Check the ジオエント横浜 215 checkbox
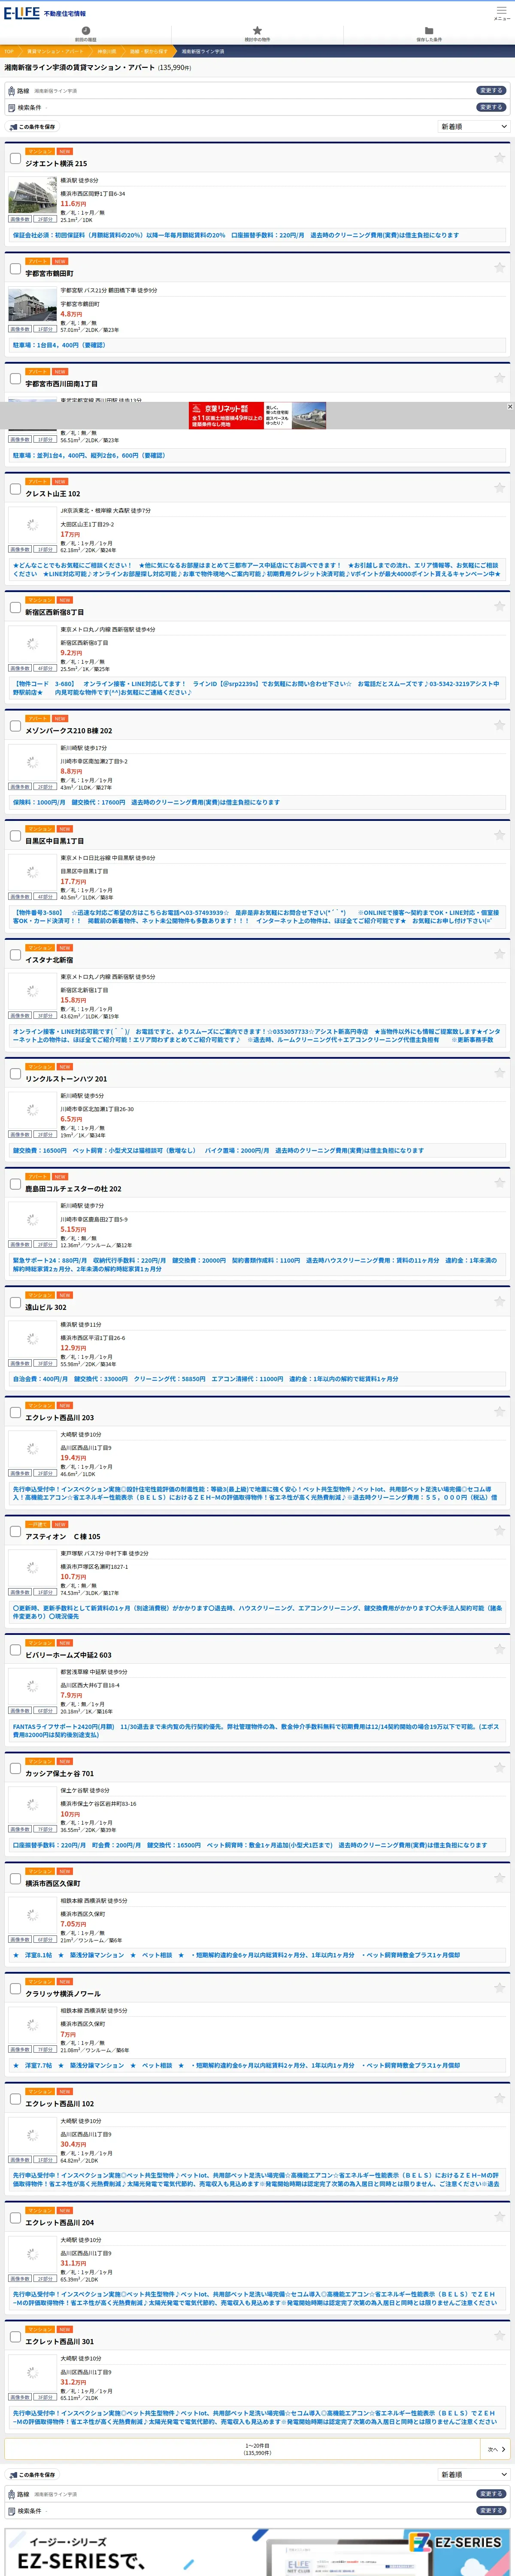Viewport: 515px width, 2576px height. [15, 158]
